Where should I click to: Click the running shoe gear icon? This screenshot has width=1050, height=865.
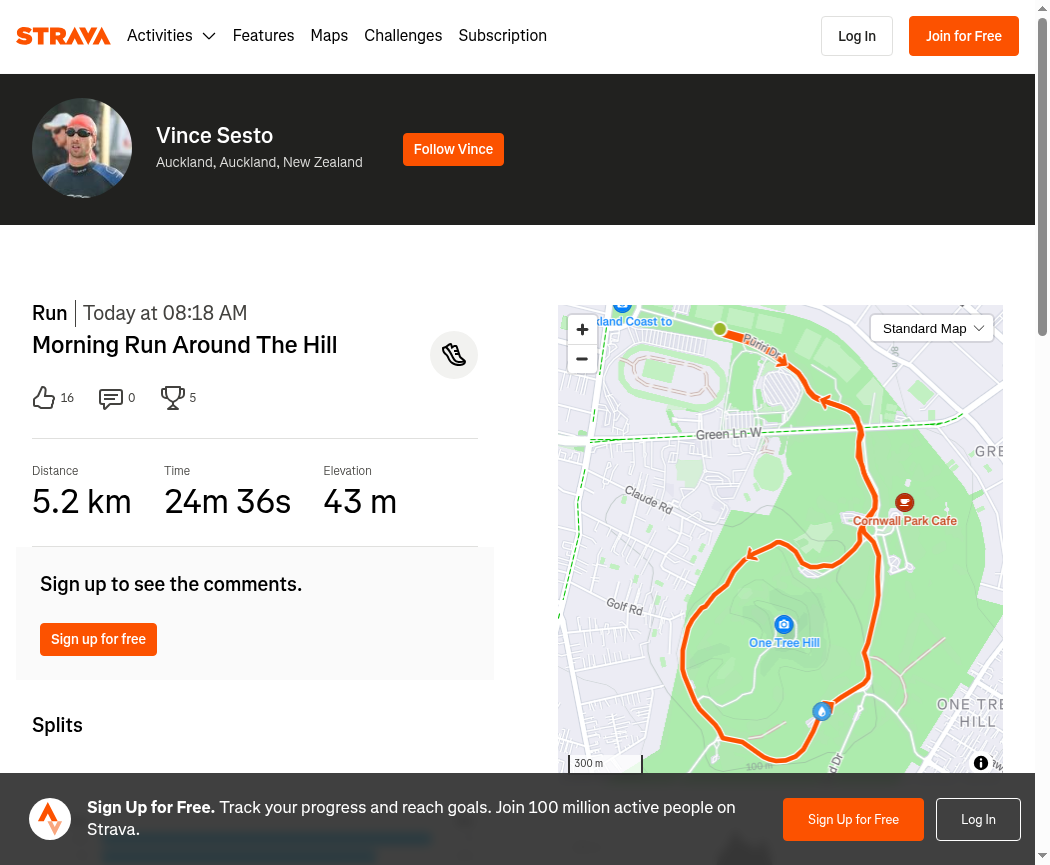click(454, 355)
